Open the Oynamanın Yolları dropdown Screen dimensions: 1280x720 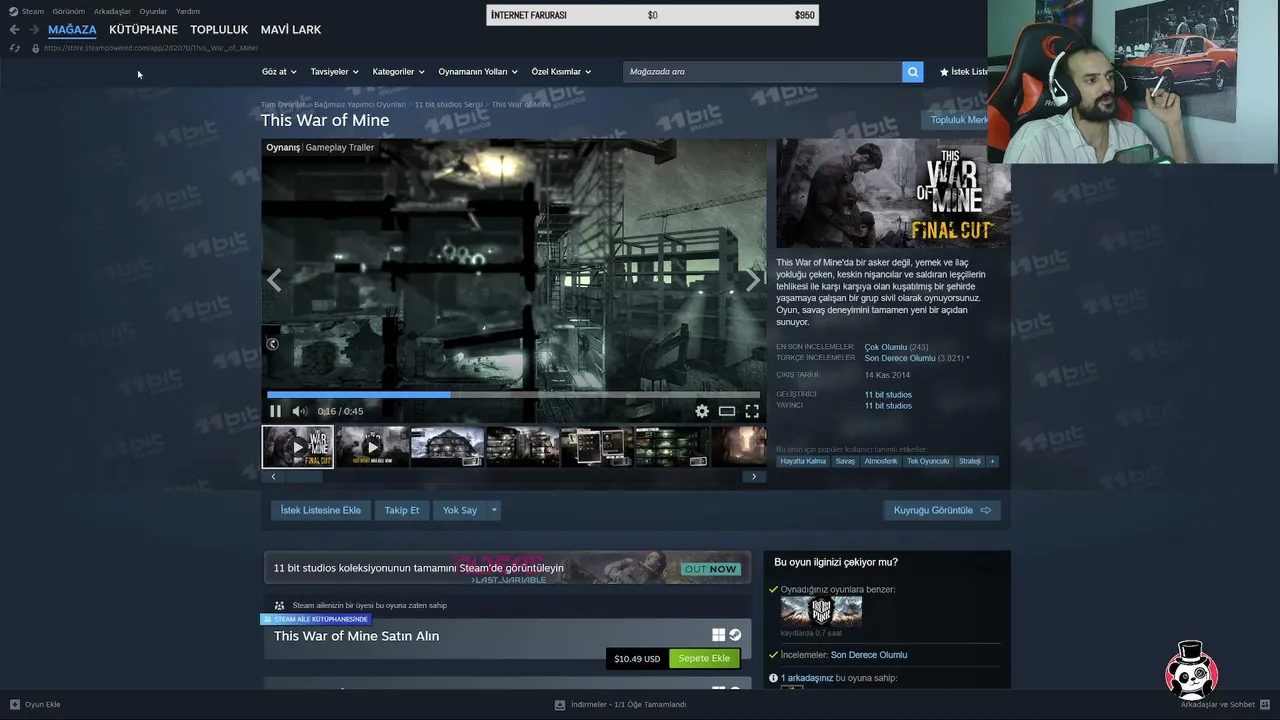[478, 72]
